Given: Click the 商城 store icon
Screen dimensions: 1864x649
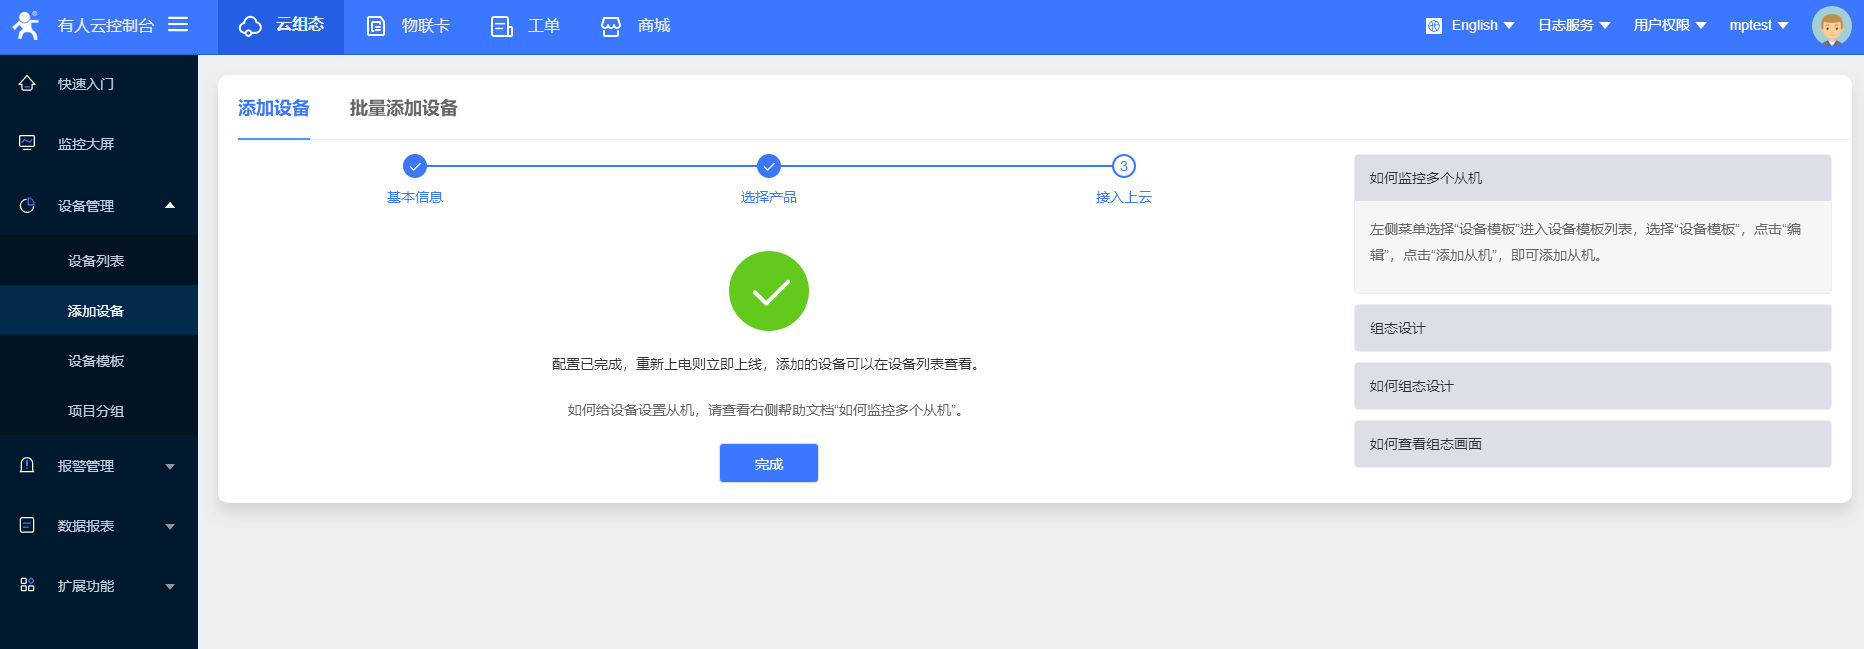Looking at the screenshot, I should tap(611, 26).
